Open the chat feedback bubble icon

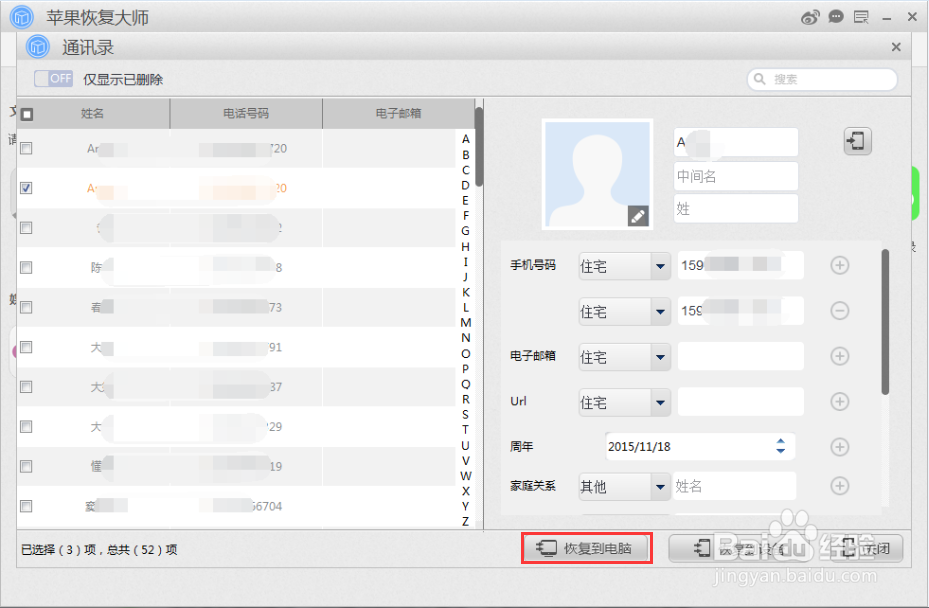coord(836,17)
